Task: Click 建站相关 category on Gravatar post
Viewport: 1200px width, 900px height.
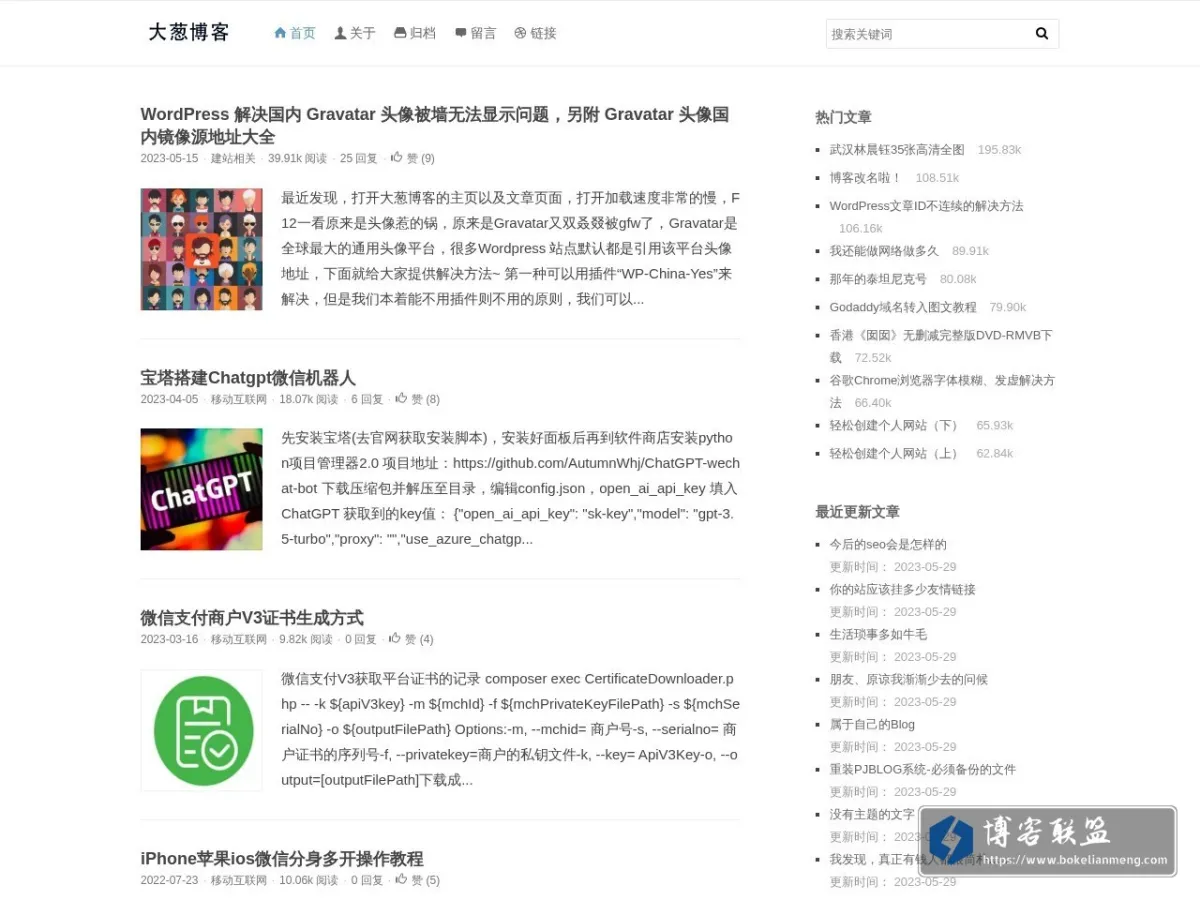Action: 233,158
